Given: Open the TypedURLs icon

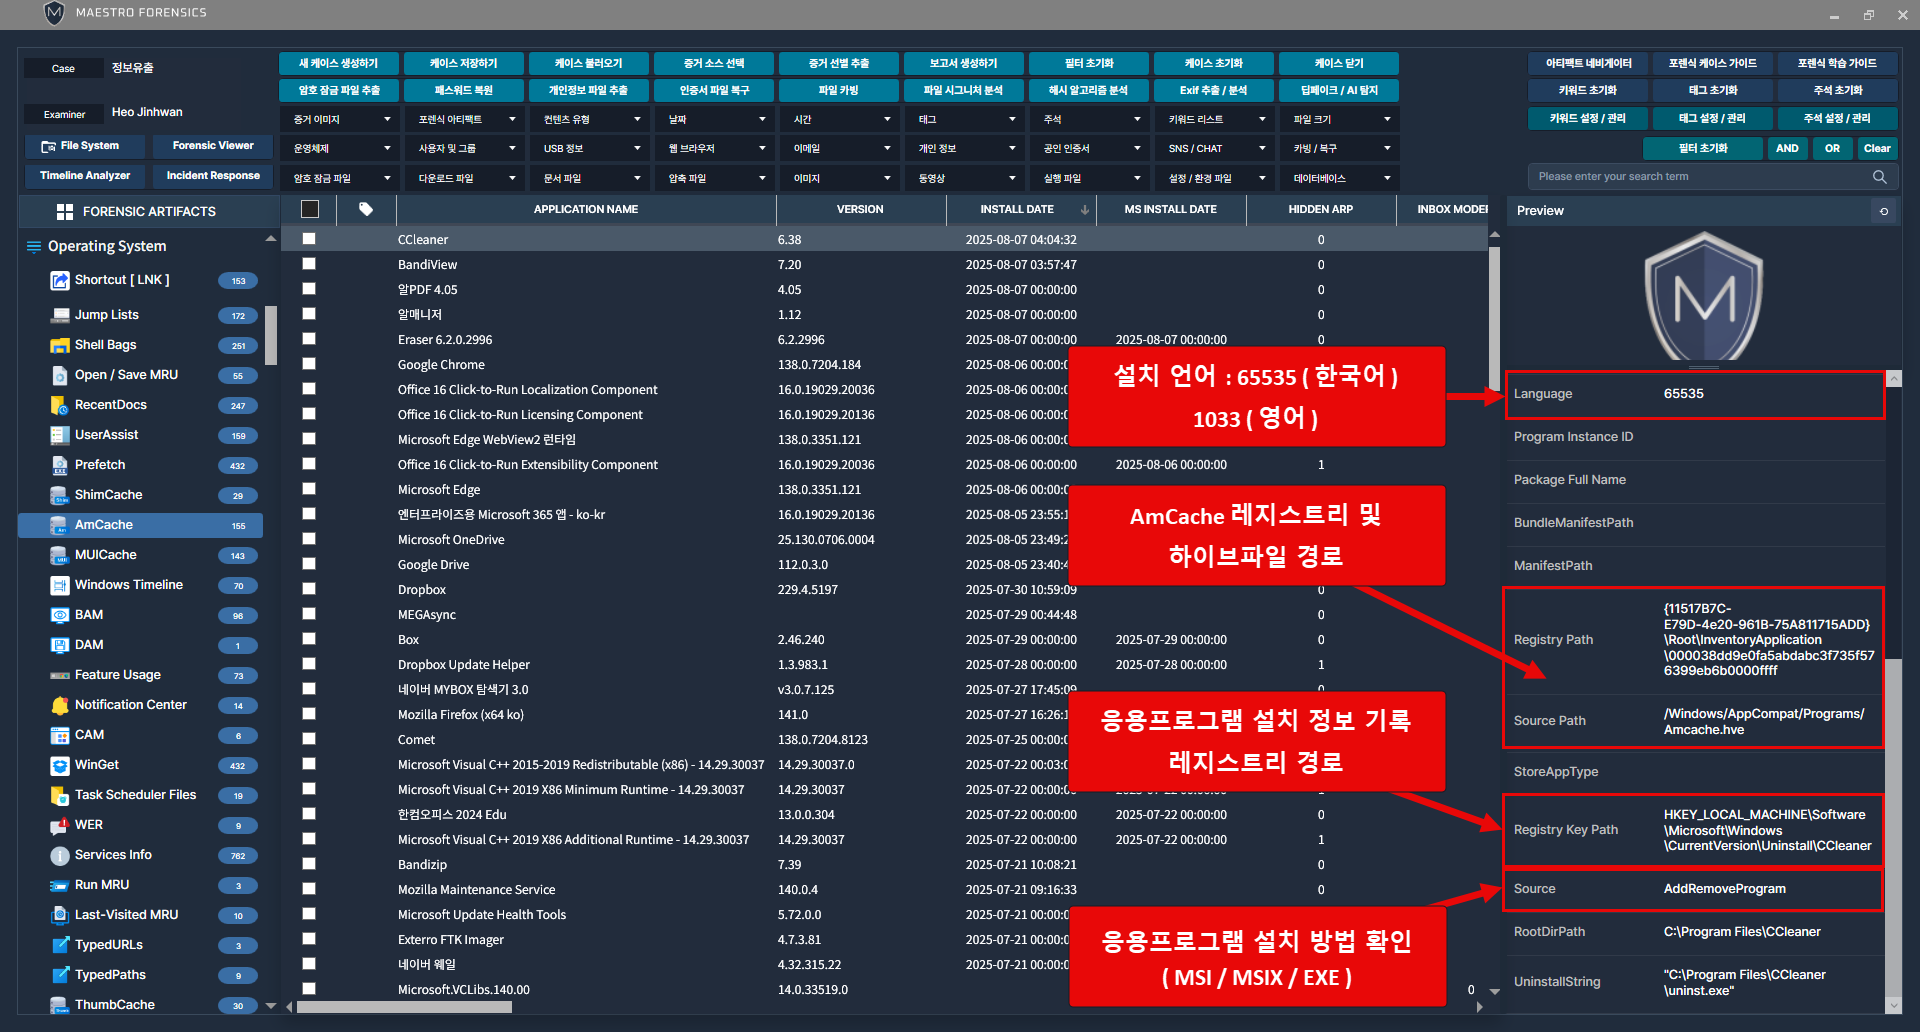Looking at the screenshot, I should pos(59,945).
